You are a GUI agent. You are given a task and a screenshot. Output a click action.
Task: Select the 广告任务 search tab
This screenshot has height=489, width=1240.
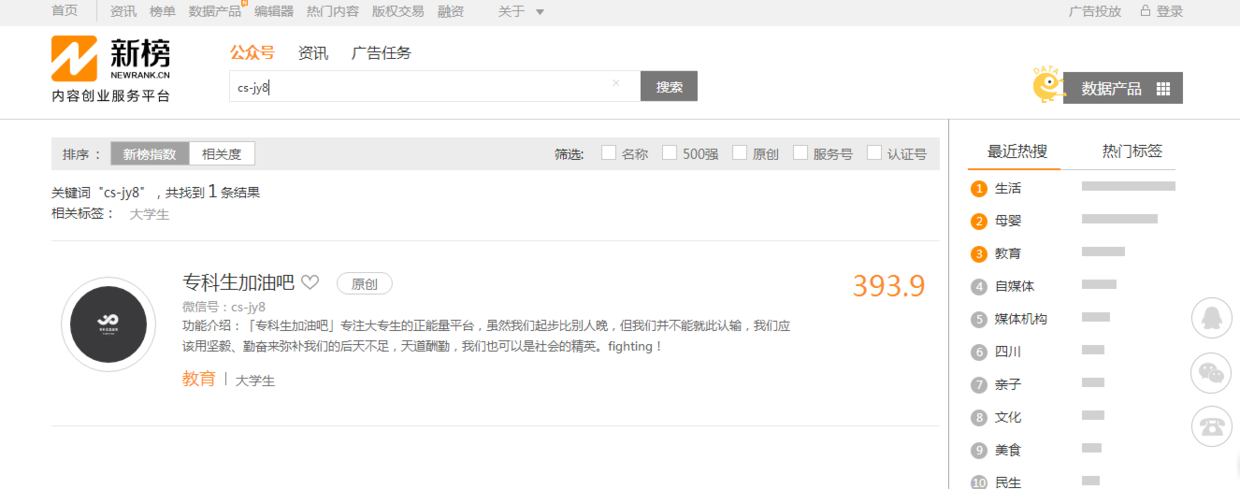pyautogui.click(x=381, y=53)
